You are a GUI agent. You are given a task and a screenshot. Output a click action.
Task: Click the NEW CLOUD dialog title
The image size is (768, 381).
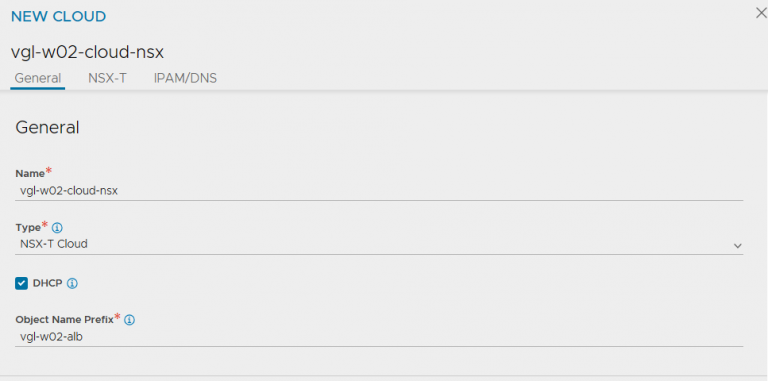pos(58,17)
